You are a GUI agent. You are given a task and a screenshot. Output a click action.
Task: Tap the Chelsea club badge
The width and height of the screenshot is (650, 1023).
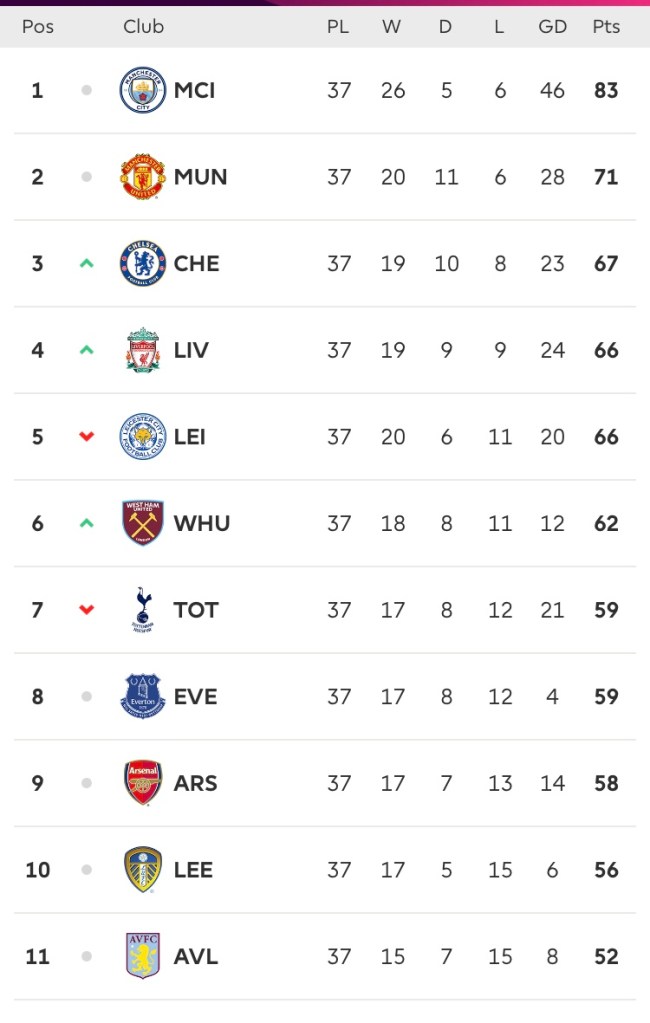point(142,264)
